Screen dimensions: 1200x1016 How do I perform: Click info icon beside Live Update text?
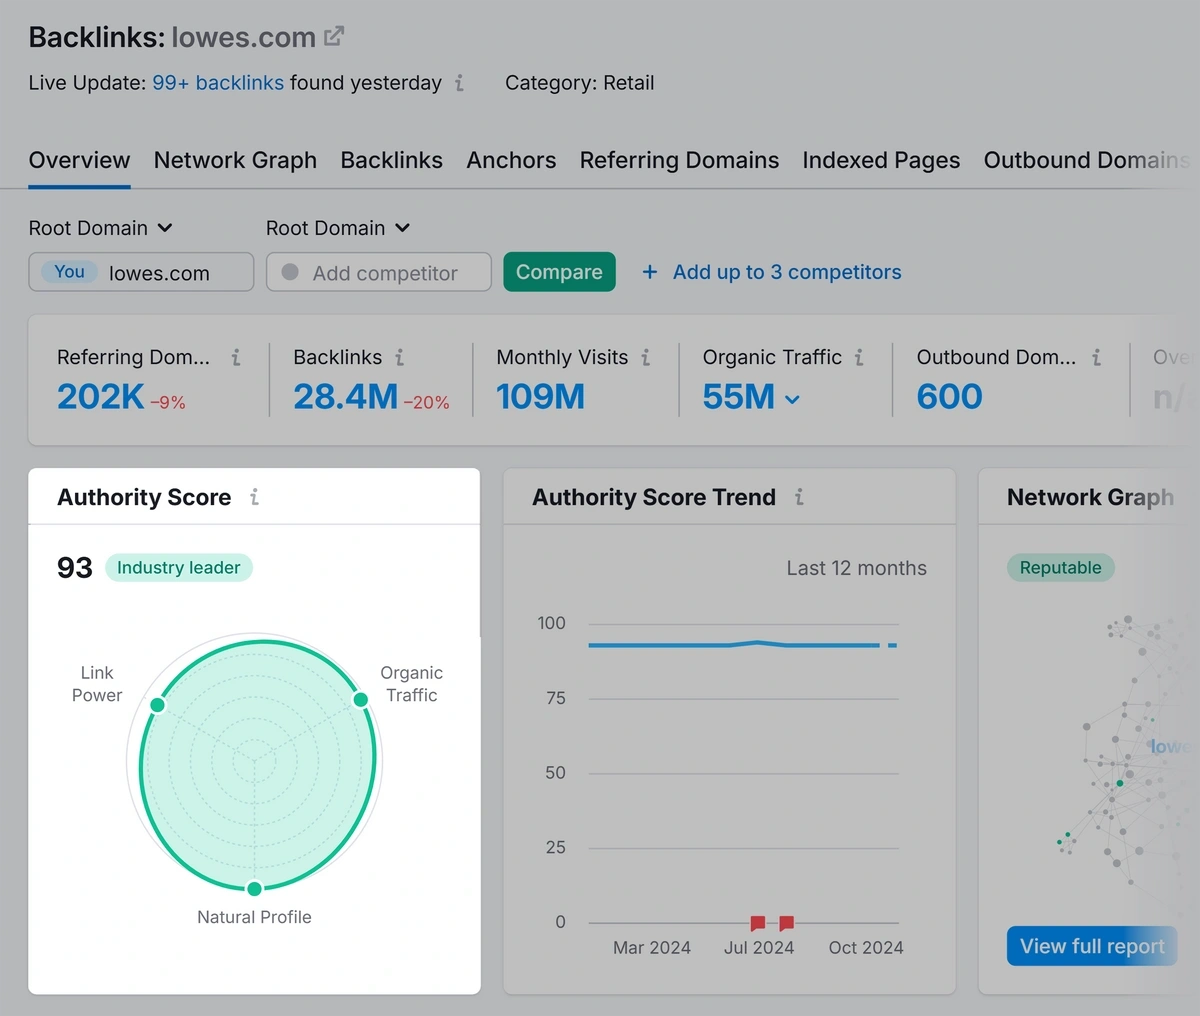(x=459, y=83)
